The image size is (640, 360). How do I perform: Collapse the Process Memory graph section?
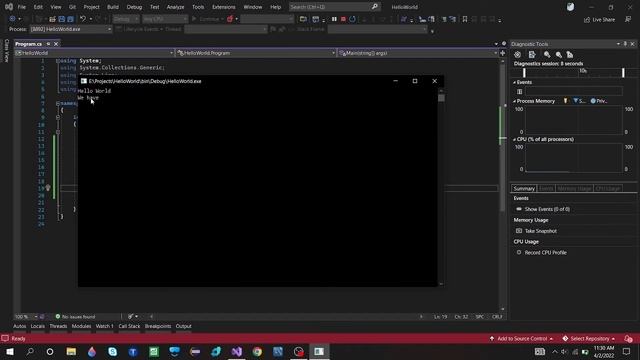(514, 101)
